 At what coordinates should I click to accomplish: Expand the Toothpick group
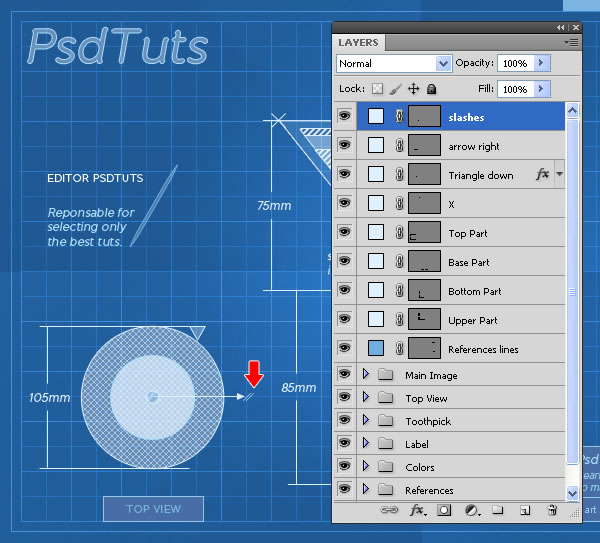point(366,420)
